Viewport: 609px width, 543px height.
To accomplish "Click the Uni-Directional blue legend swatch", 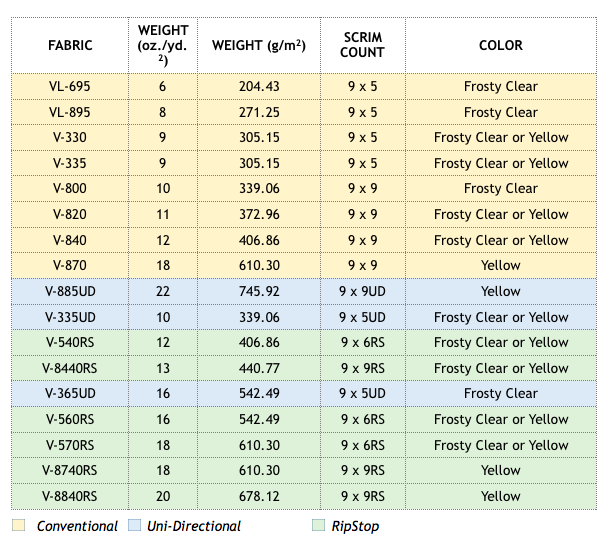I will pyautogui.click(x=134, y=525).
